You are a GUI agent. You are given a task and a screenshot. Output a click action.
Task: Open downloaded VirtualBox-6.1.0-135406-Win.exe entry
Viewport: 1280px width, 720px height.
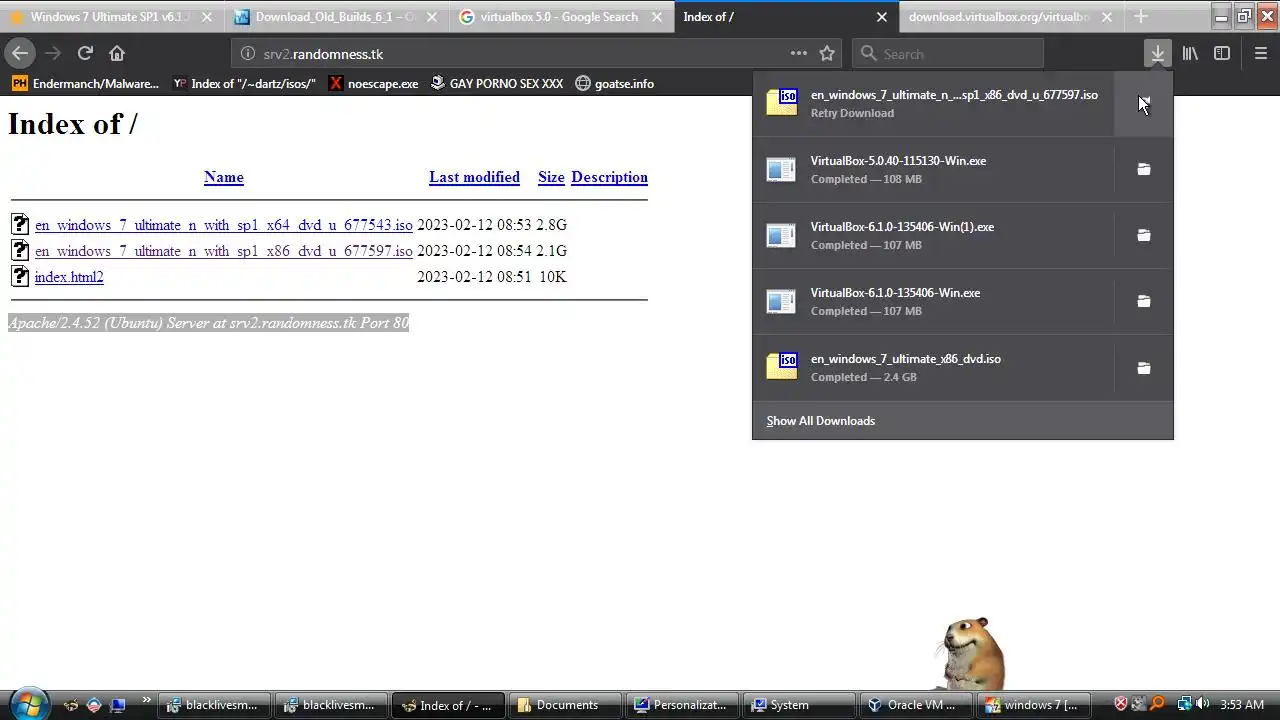pyautogui.click(x=933, y=301)
